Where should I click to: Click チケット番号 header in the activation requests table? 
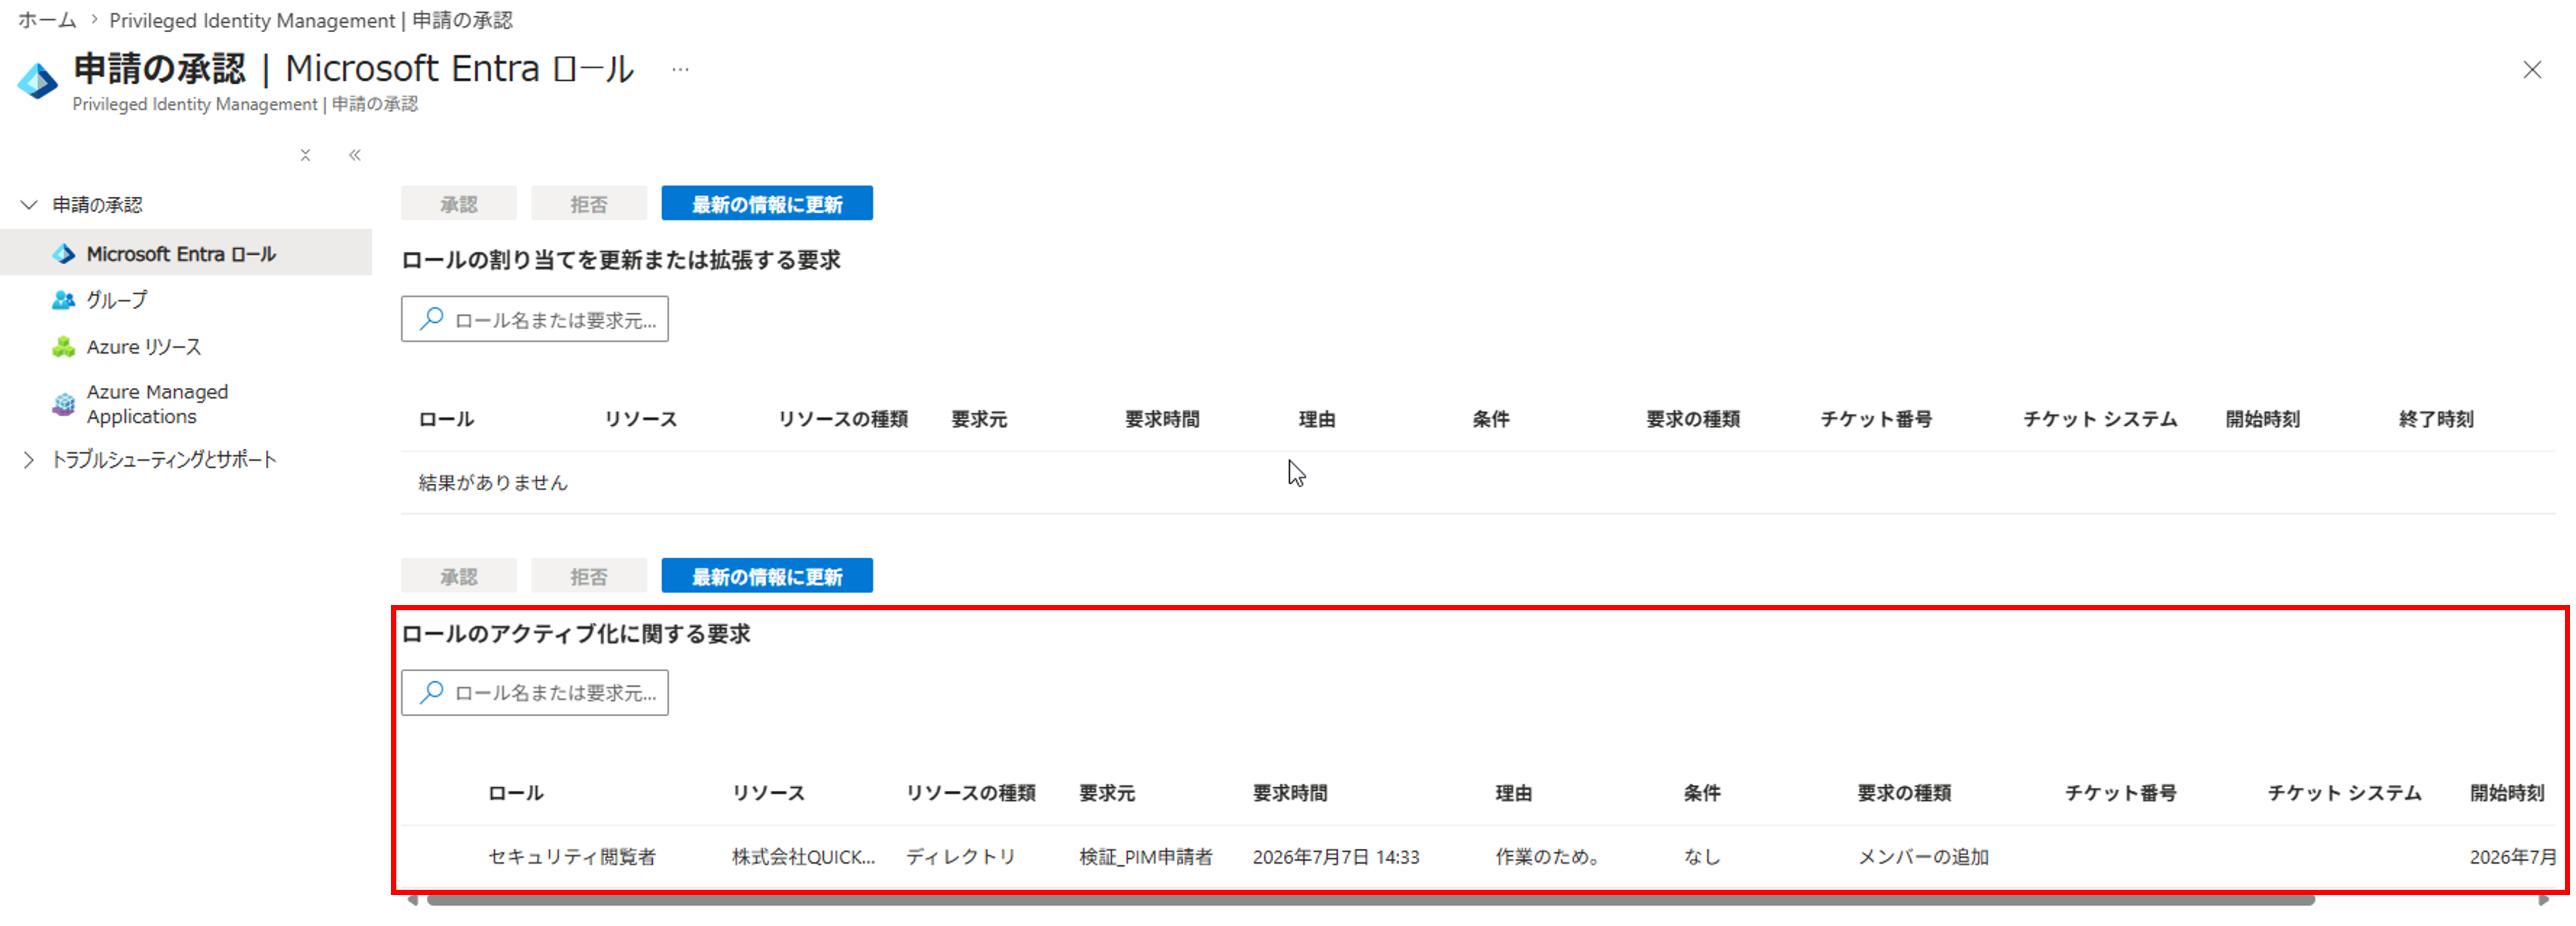[2120, 793]
